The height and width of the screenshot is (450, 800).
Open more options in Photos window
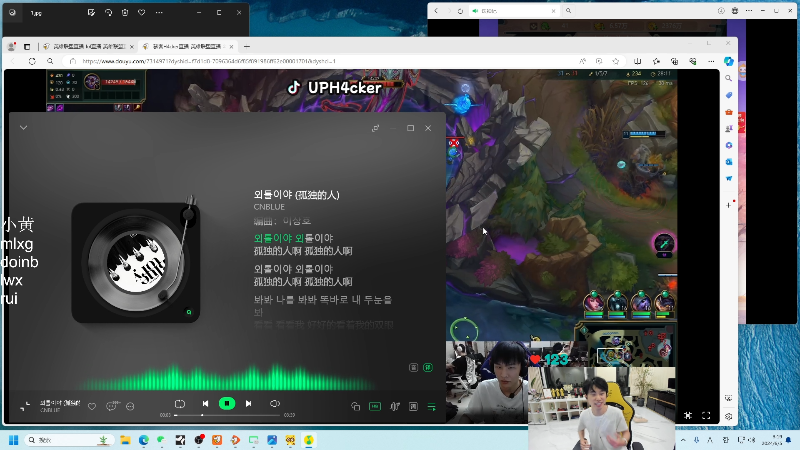pyautogui.click(x=159, y=13)
